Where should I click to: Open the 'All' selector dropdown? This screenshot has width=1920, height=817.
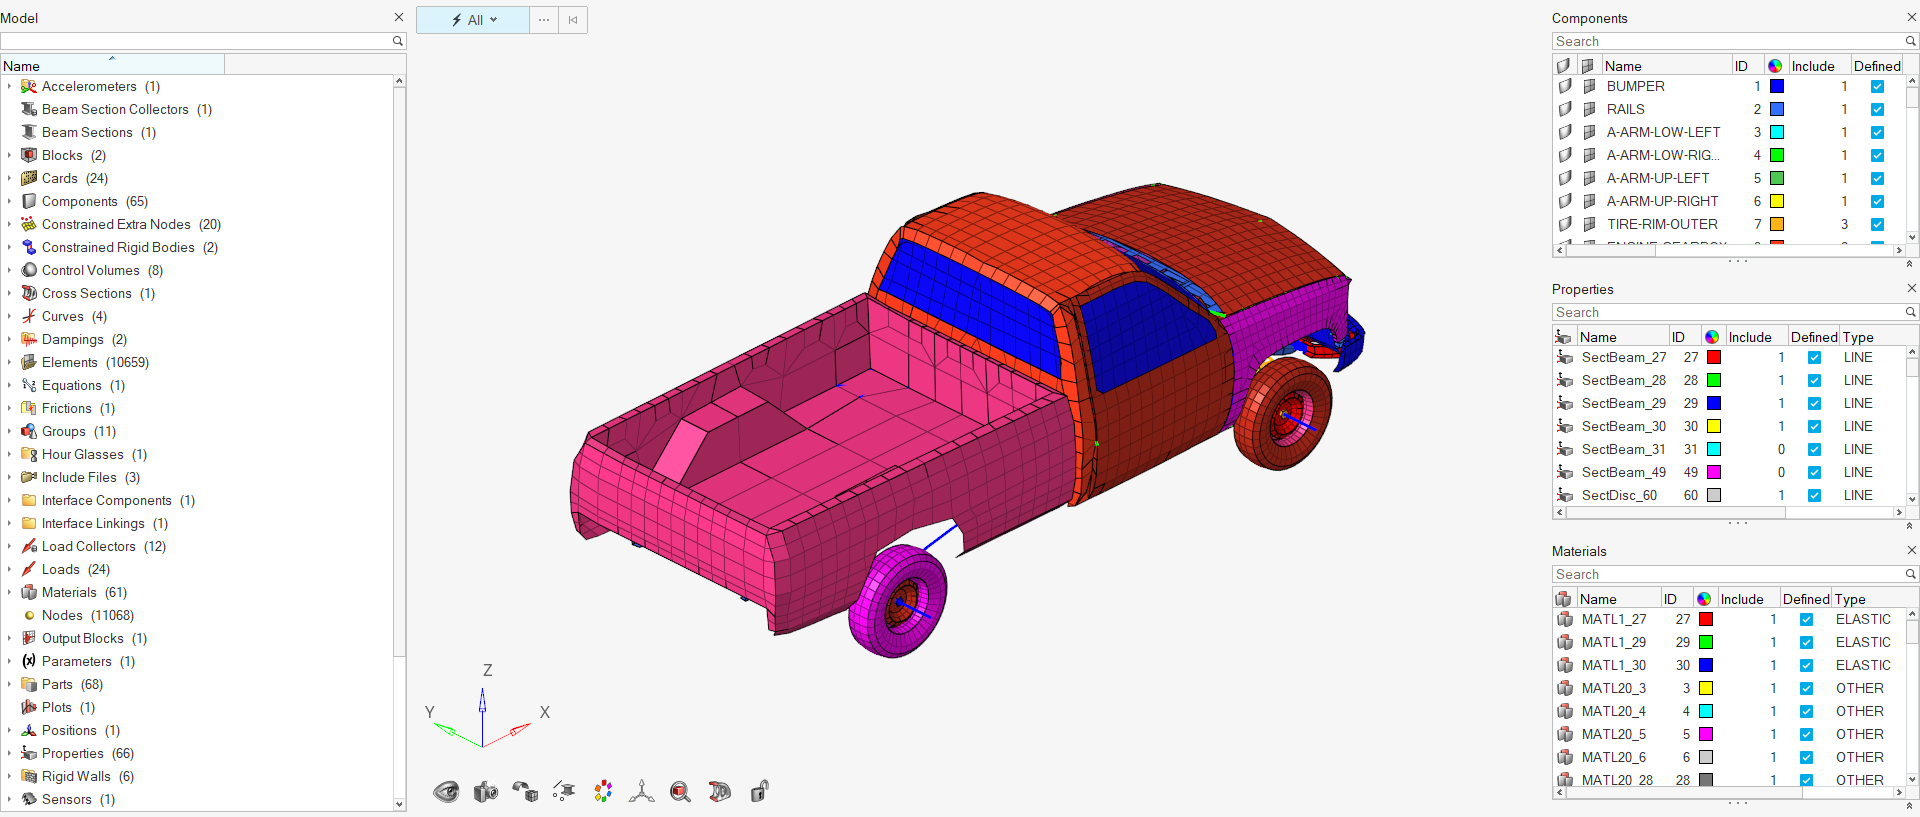point(473,20)
